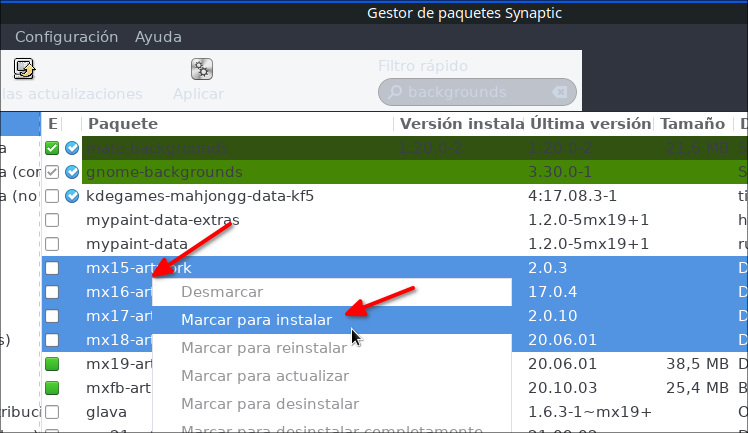
Task: Select the mypaint-data-extras package name
Action: pos(163,220)
